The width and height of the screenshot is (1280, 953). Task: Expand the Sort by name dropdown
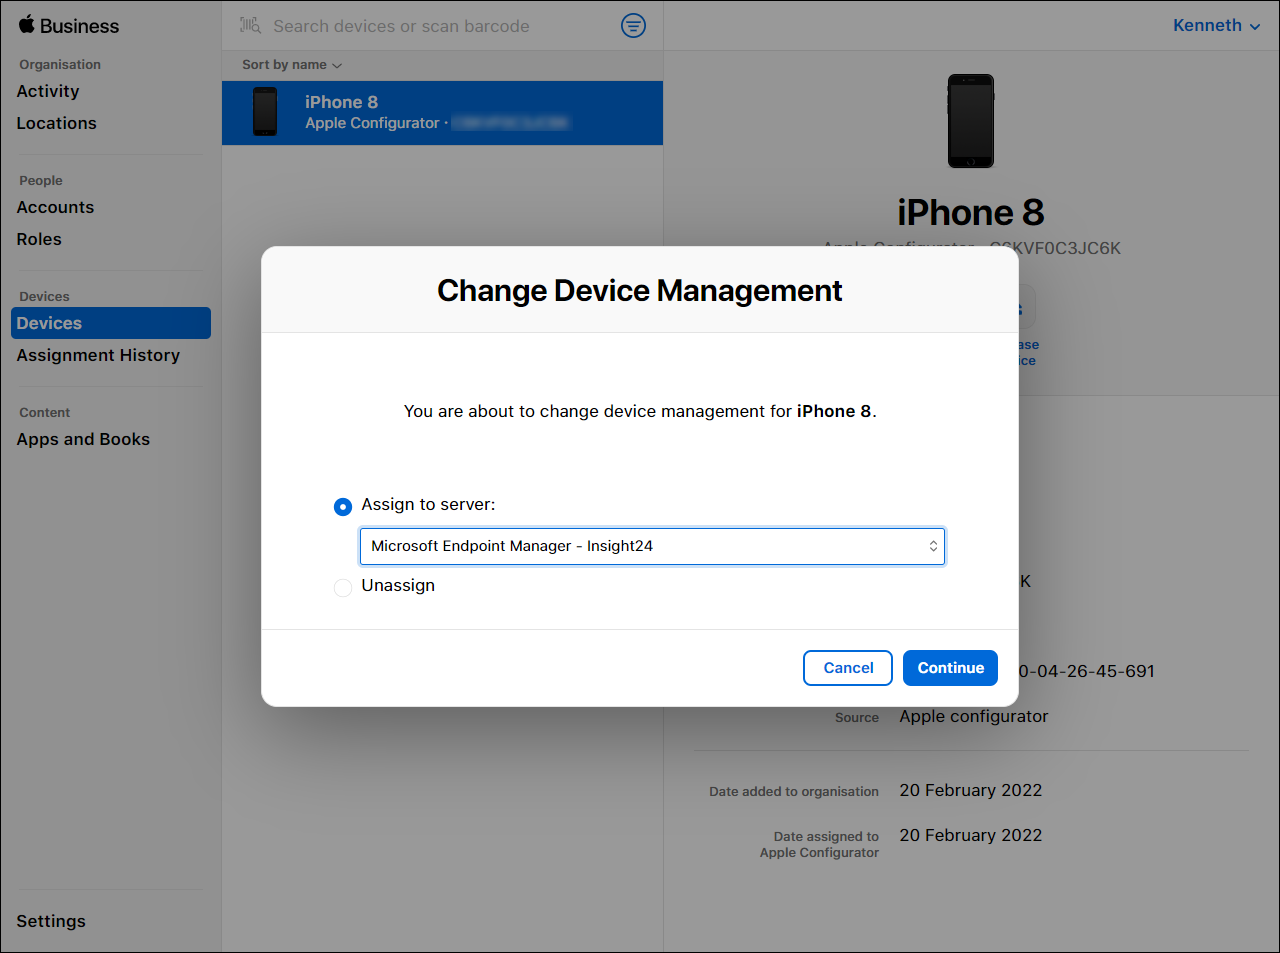[292, 65]
